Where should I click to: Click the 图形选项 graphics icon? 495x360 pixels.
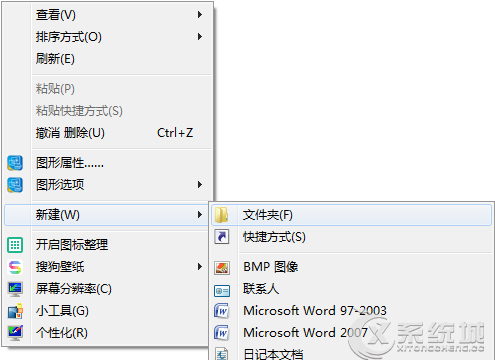coord(15,185)
